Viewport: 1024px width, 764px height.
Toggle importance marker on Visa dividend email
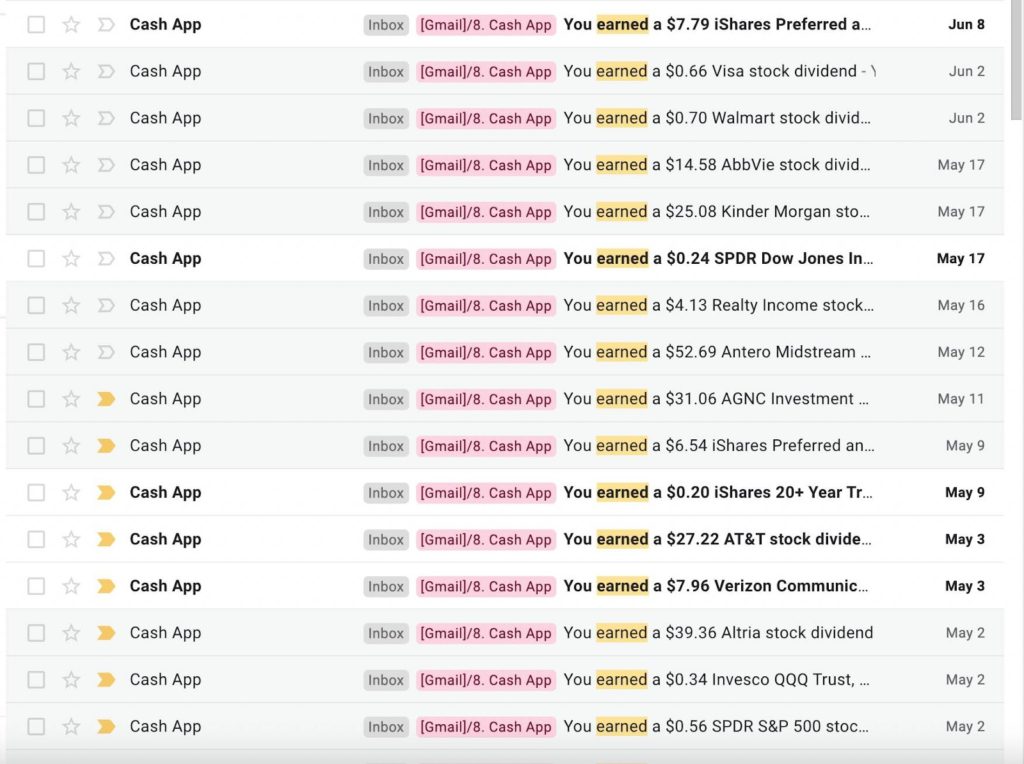coord(106,72)
